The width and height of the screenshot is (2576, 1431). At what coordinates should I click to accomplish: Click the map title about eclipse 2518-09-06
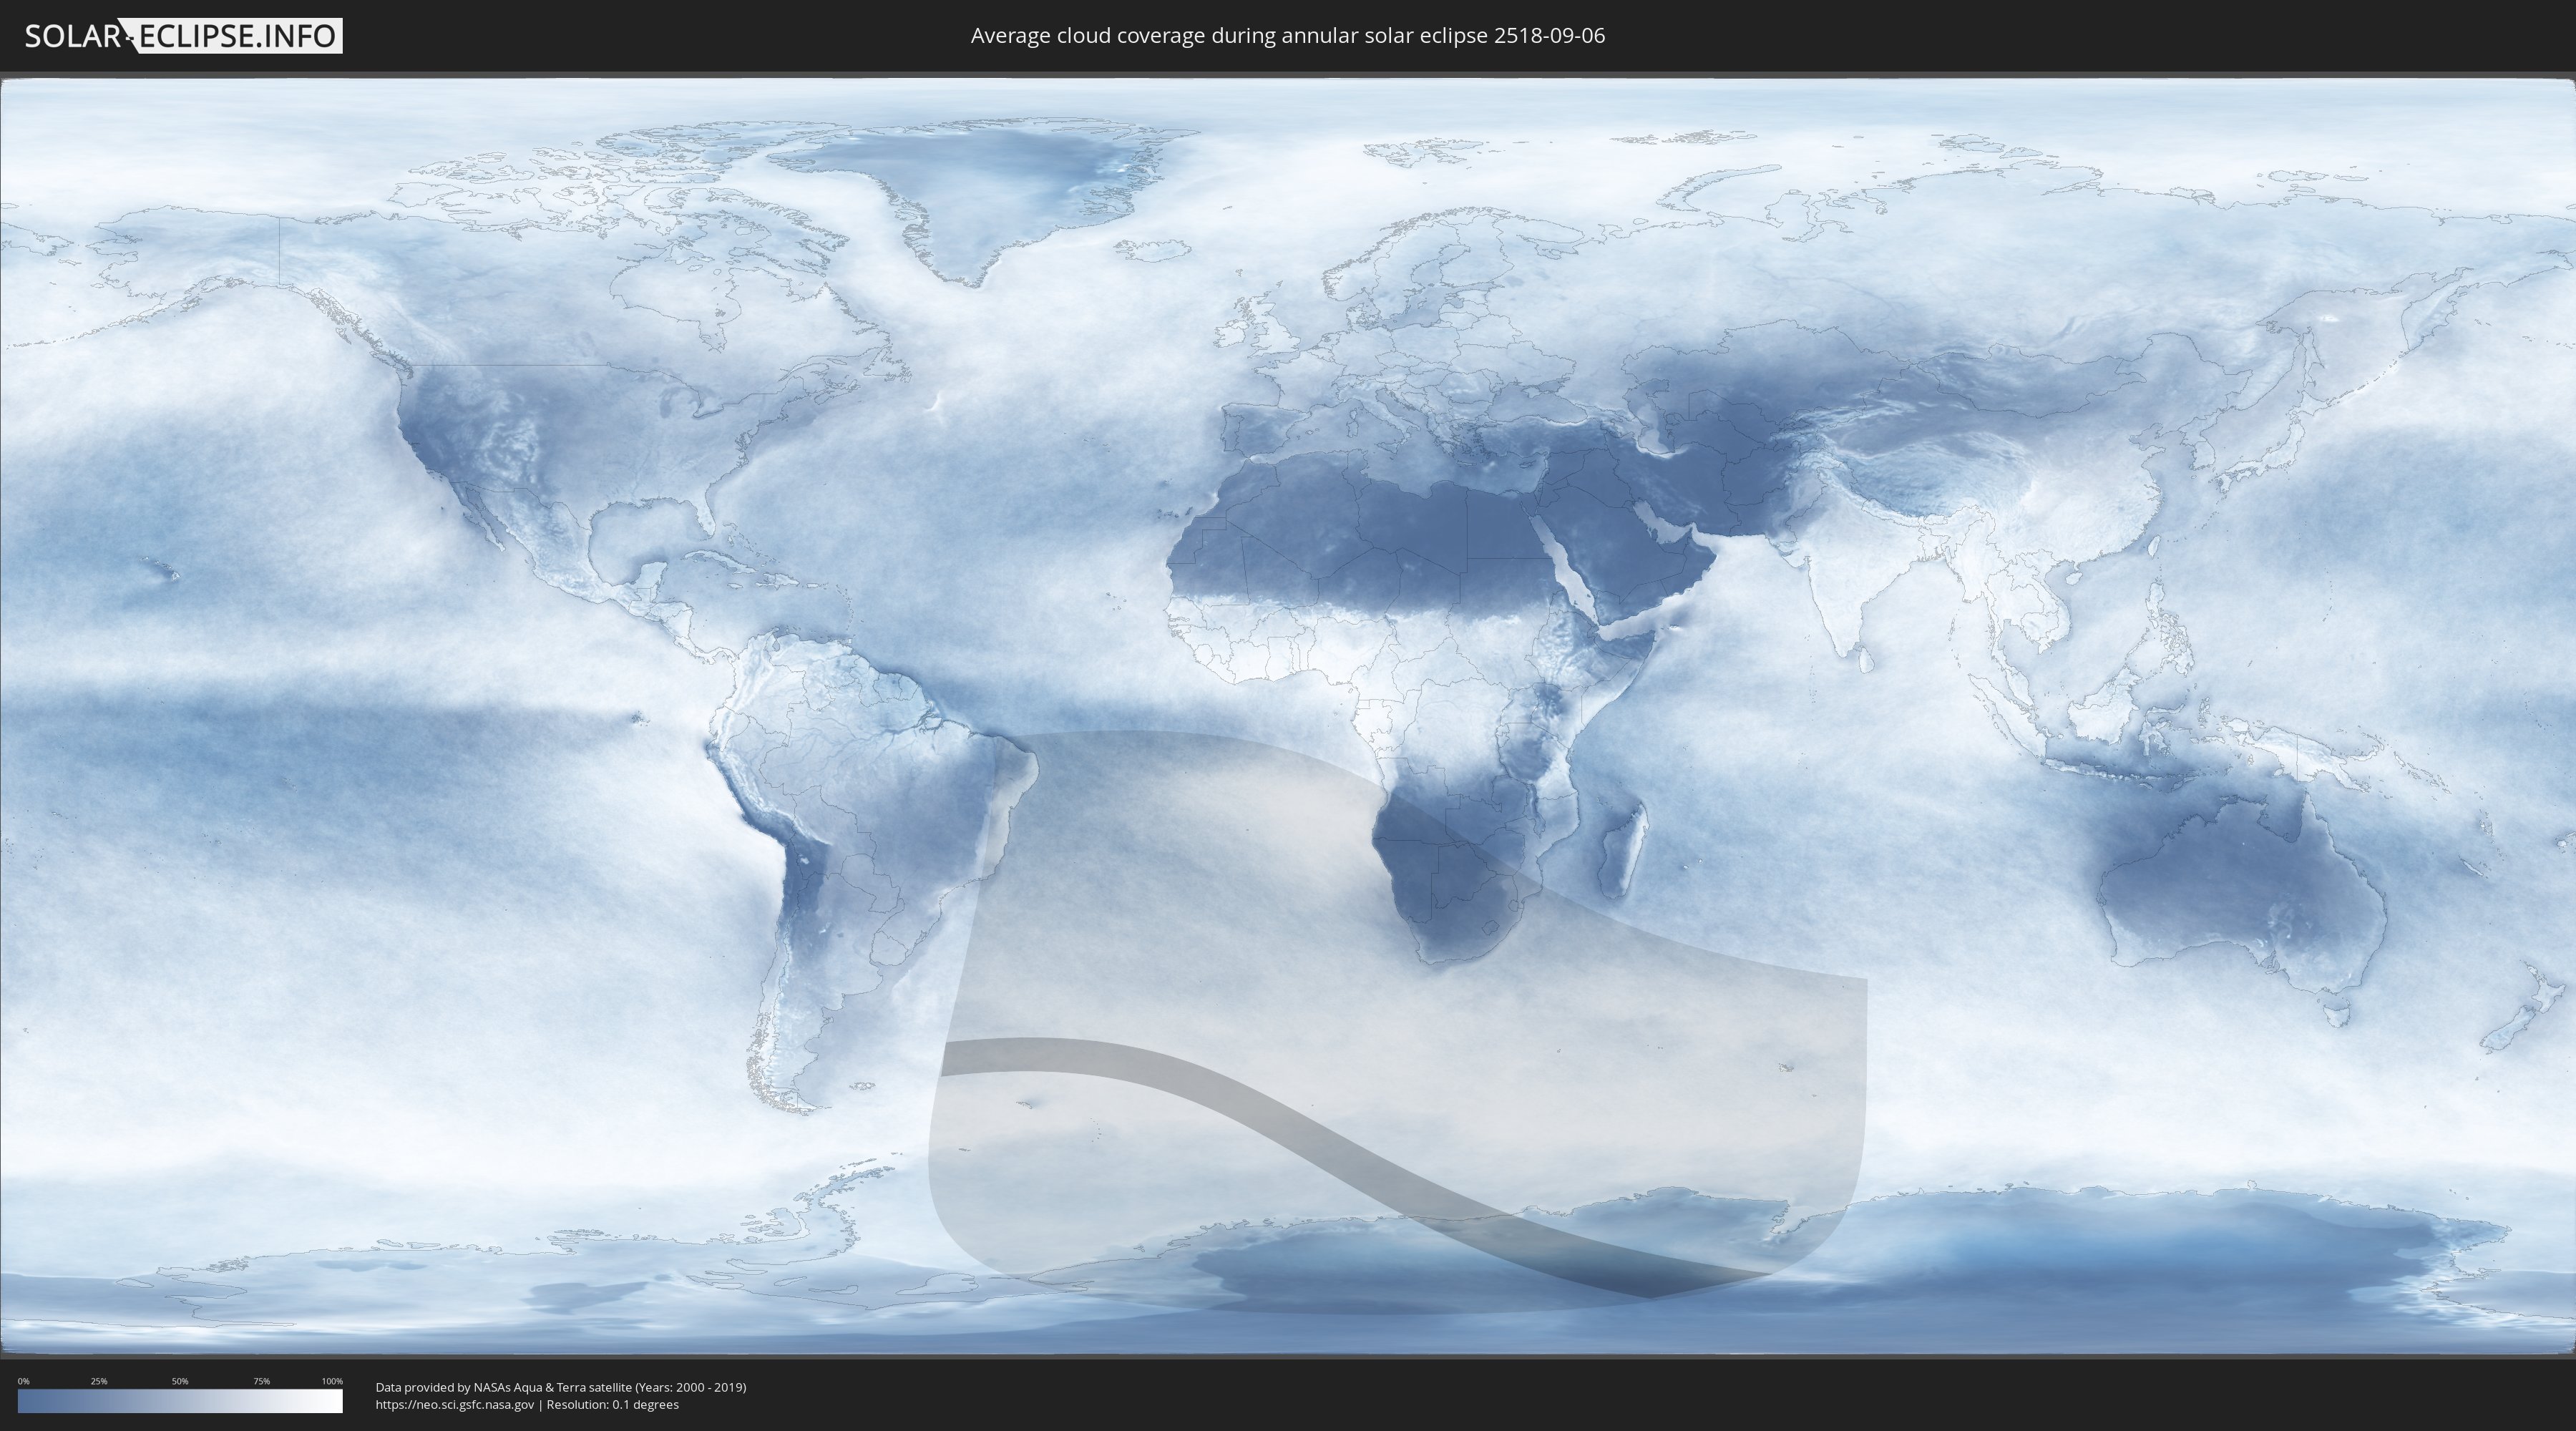pyautogui.click(x=1287, y=36)
